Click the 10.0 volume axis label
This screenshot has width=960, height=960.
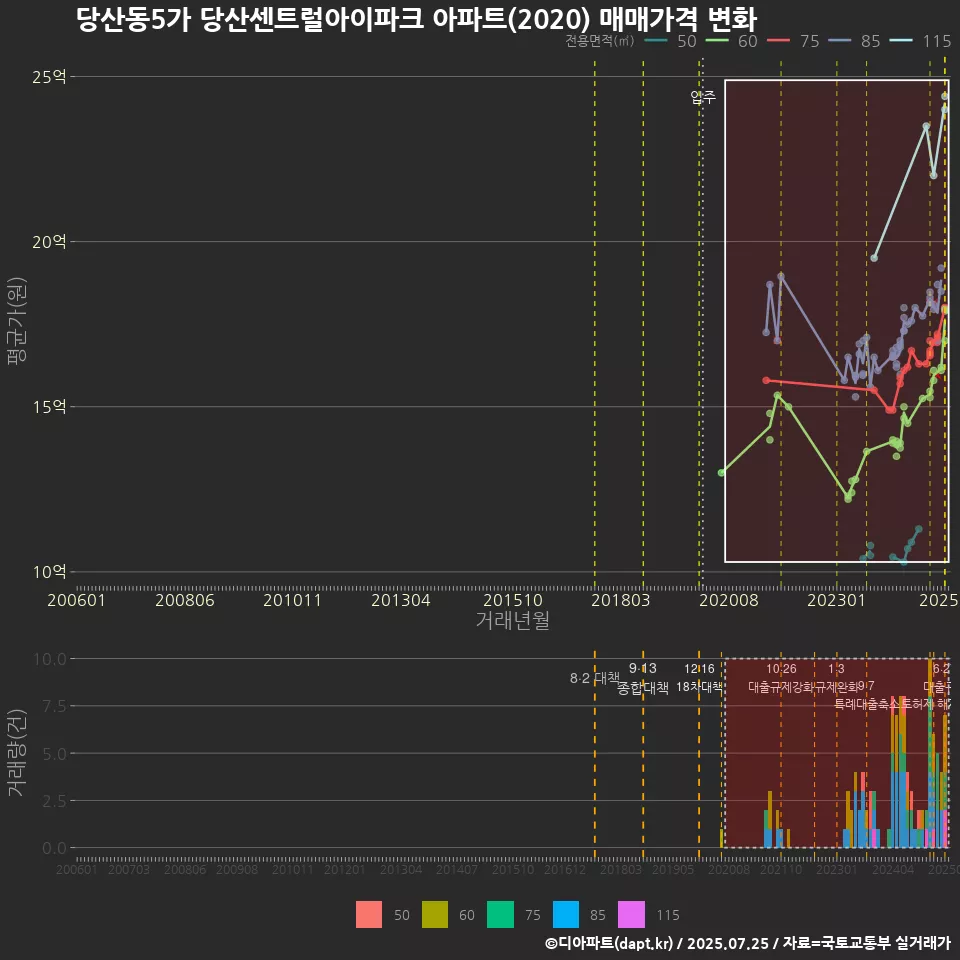[x=50, y=659]
